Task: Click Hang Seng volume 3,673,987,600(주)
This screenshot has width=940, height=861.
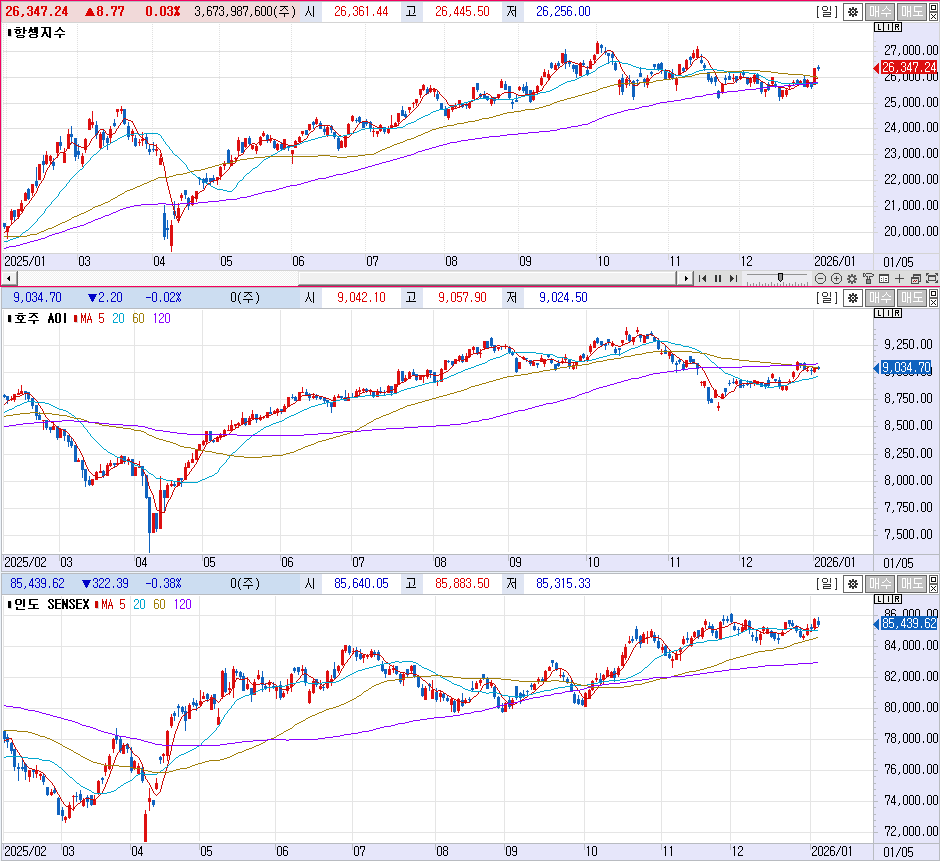Action: tap(245, 11)
